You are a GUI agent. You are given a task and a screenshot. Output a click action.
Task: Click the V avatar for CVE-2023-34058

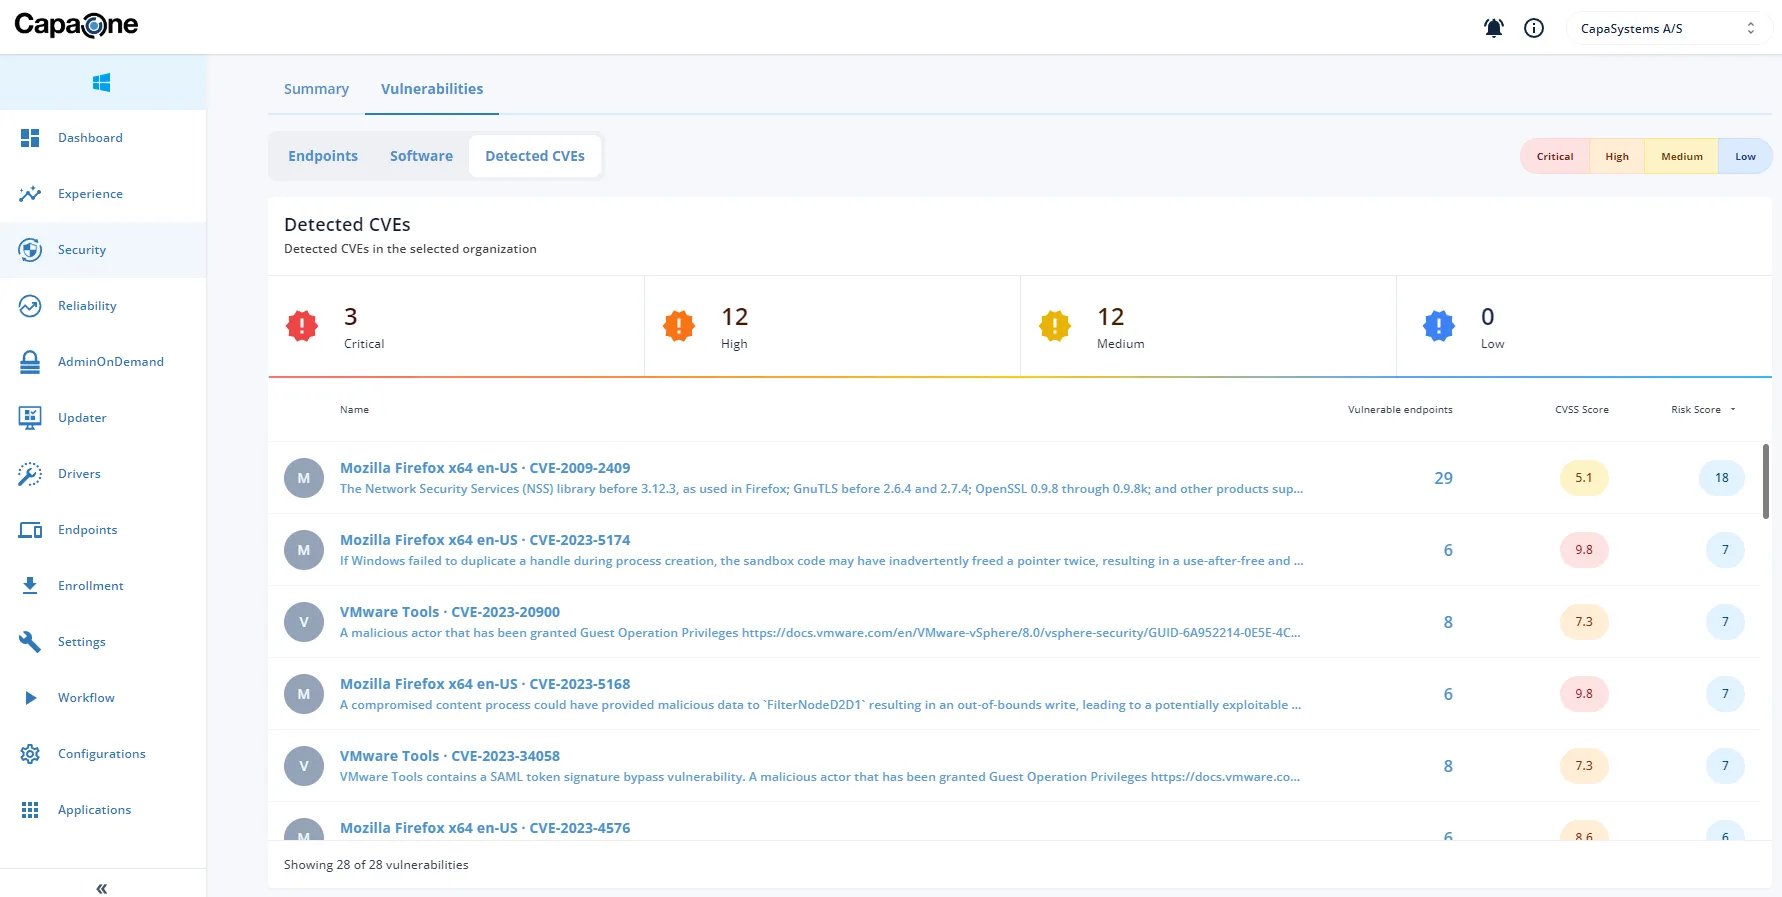pyautogui.click(x=304, y=766)
